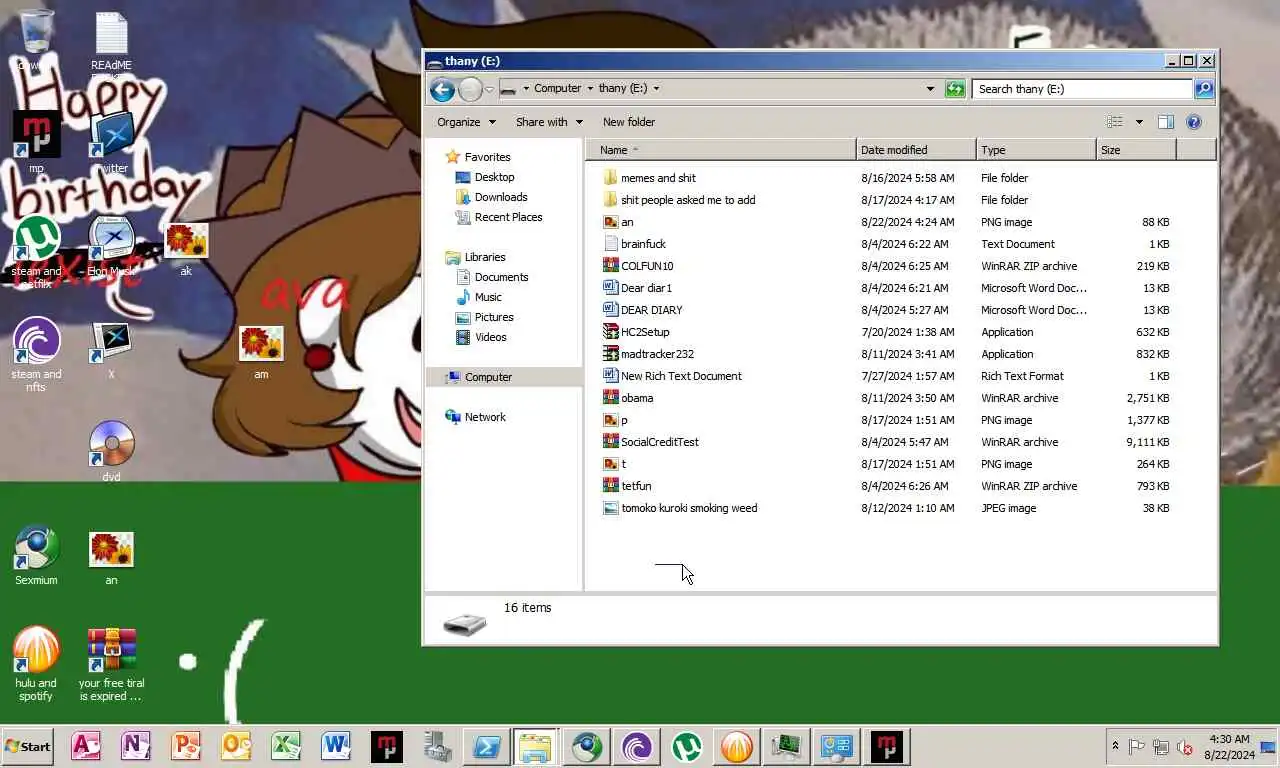The image size is (1280, 768).
Task: Open the Videos library
Action: (x=490, y=337)
